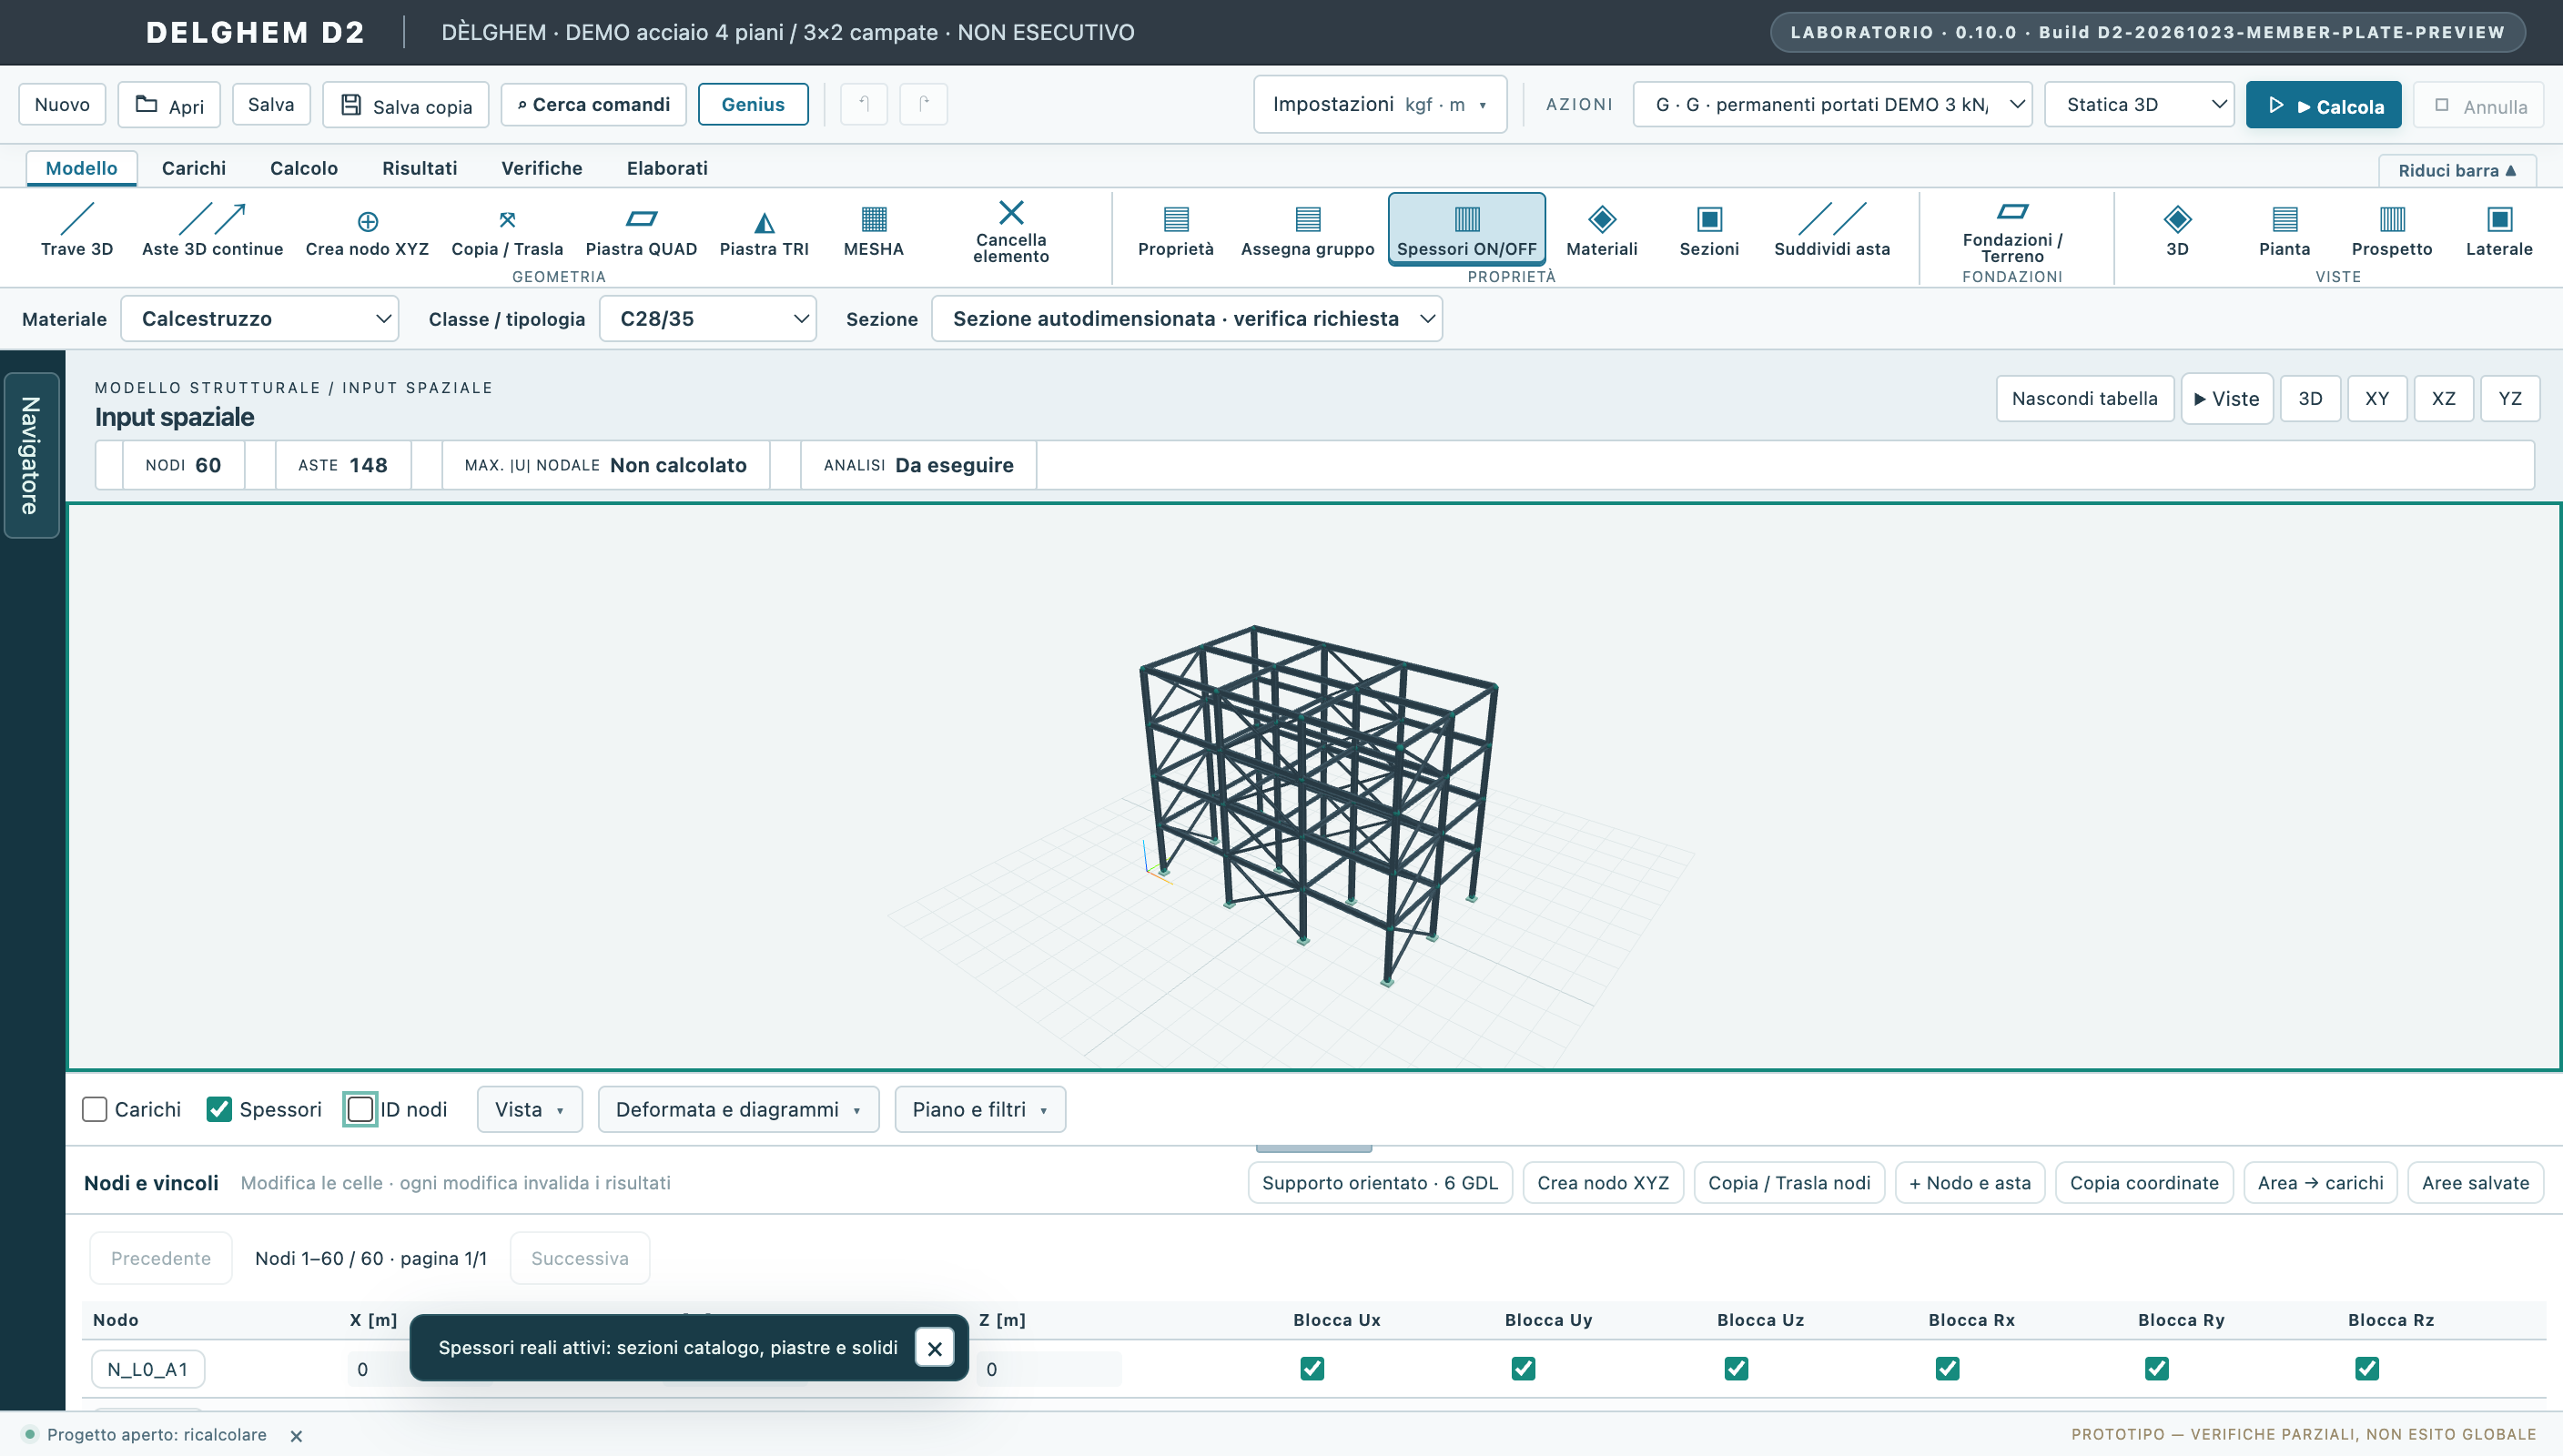
Task: Open Materiali from the ribbon
Action: [1601, 231]
